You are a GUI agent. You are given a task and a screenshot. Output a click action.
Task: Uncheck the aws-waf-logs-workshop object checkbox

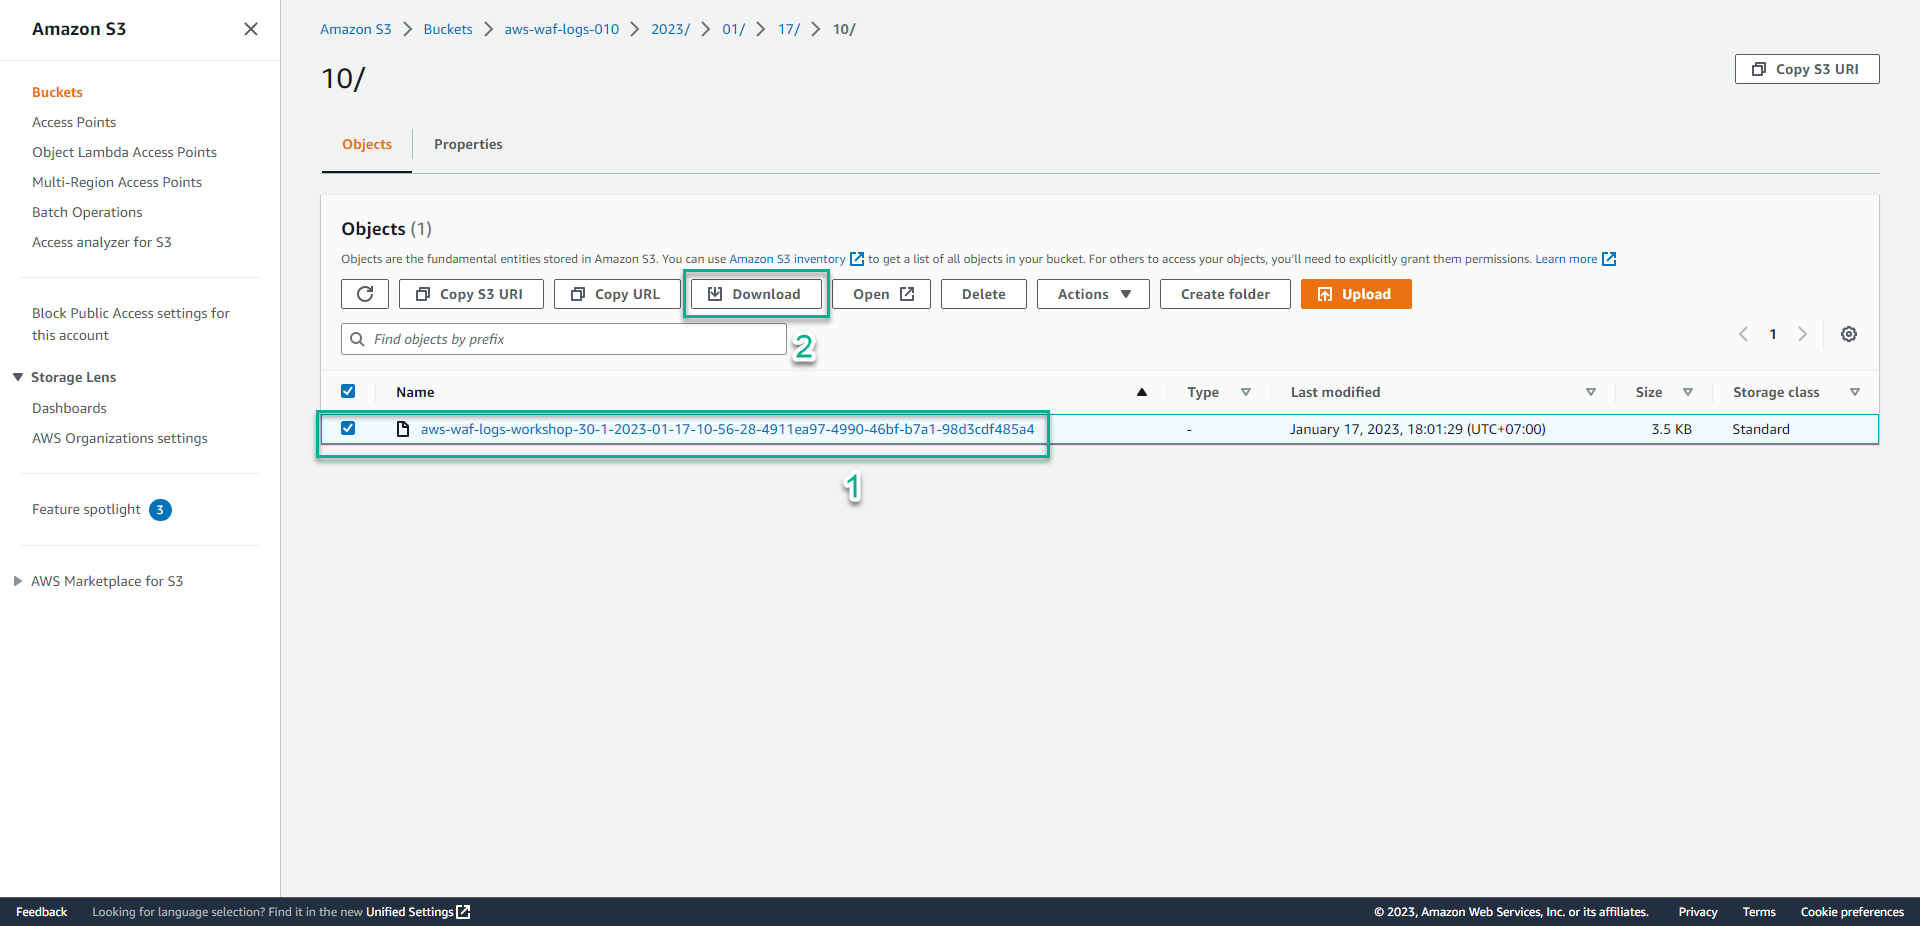(x=348, y=428)
